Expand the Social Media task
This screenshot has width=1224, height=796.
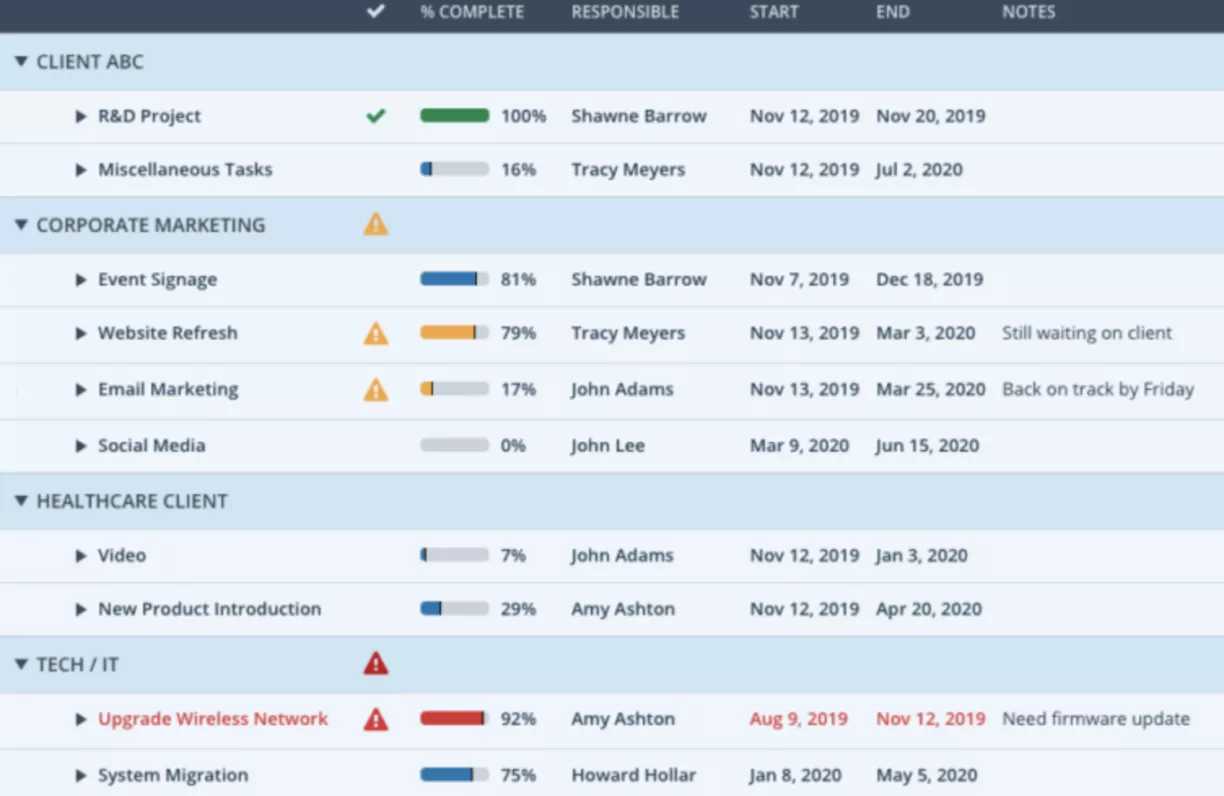[x=81, y=445]
